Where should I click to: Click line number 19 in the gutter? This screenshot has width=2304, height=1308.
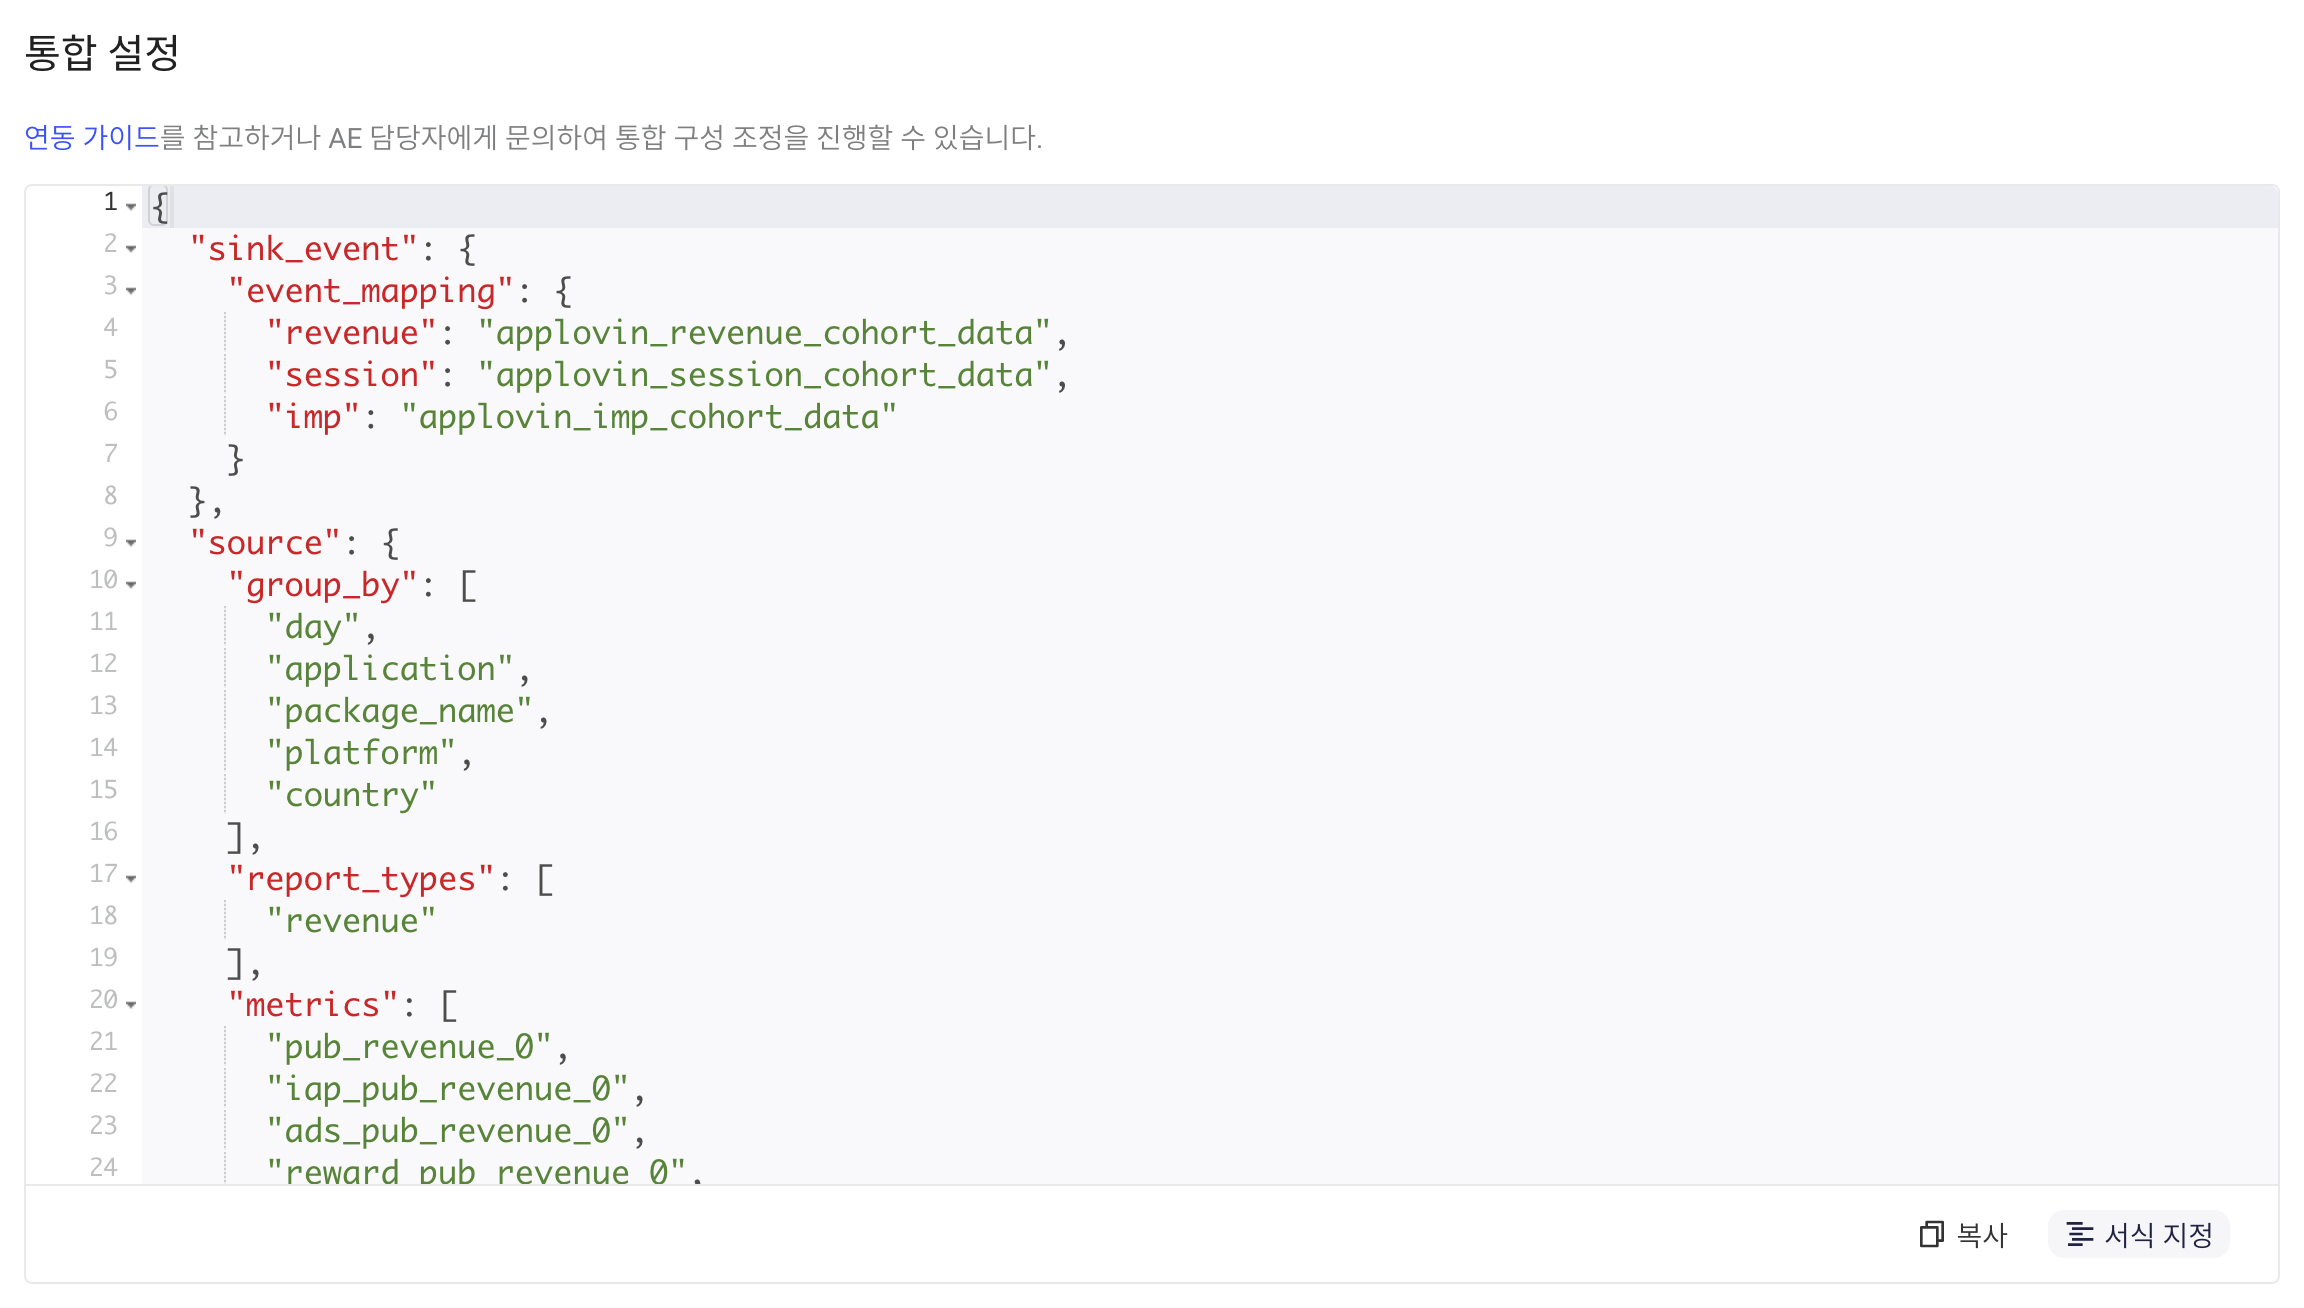pyautogui.click(x=104, y=957)
